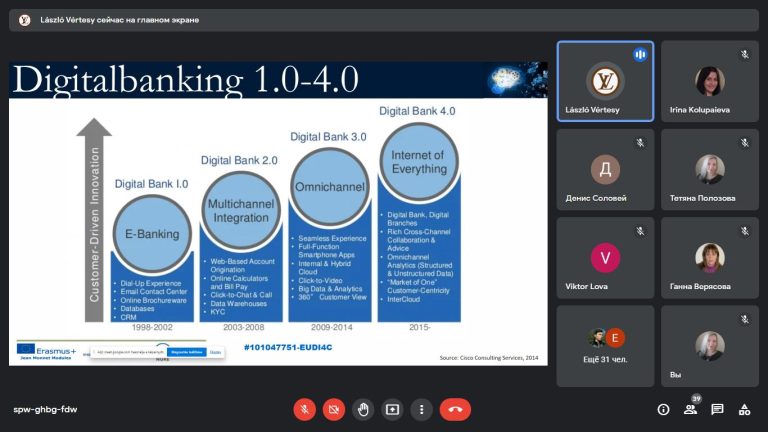This screenshot has height=432, width=768.
Task: Click the Omnichannel circle on the slide
Action: pos(330,187)
